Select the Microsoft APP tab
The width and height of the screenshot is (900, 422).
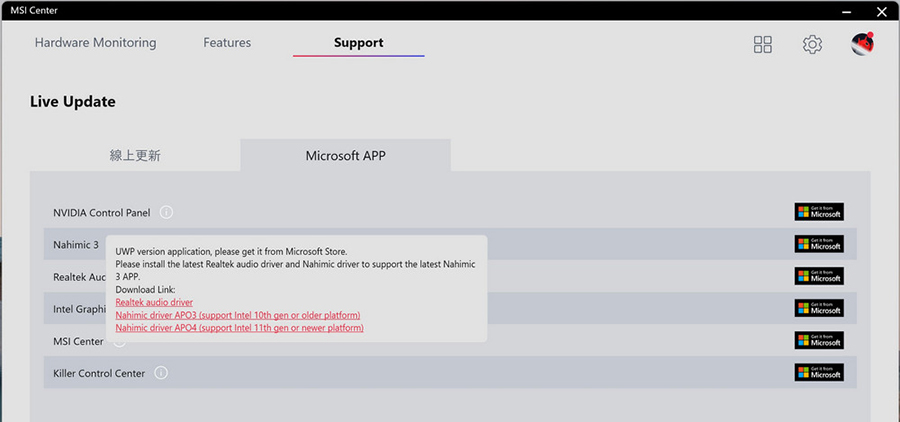click(346, 156)
